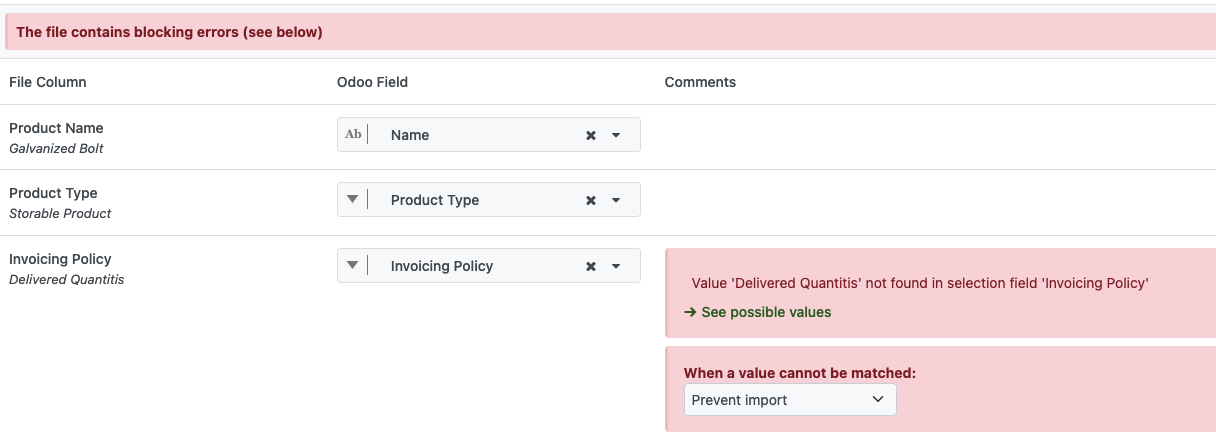Image resolution: width=1216 pixels, height=445 pixels.
Task: Open the 'Prevent import' select box
Action: click(x=790, y=400)
